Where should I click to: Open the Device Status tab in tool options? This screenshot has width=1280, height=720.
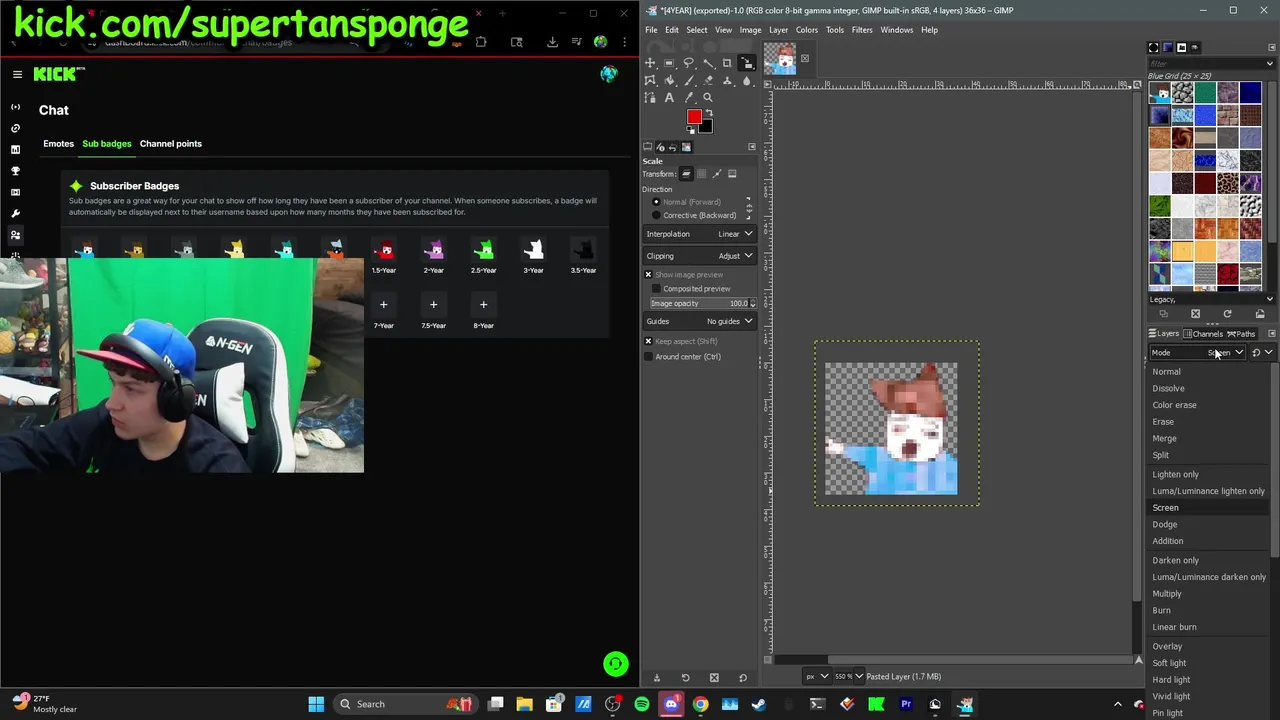click(x=661, y=147)
